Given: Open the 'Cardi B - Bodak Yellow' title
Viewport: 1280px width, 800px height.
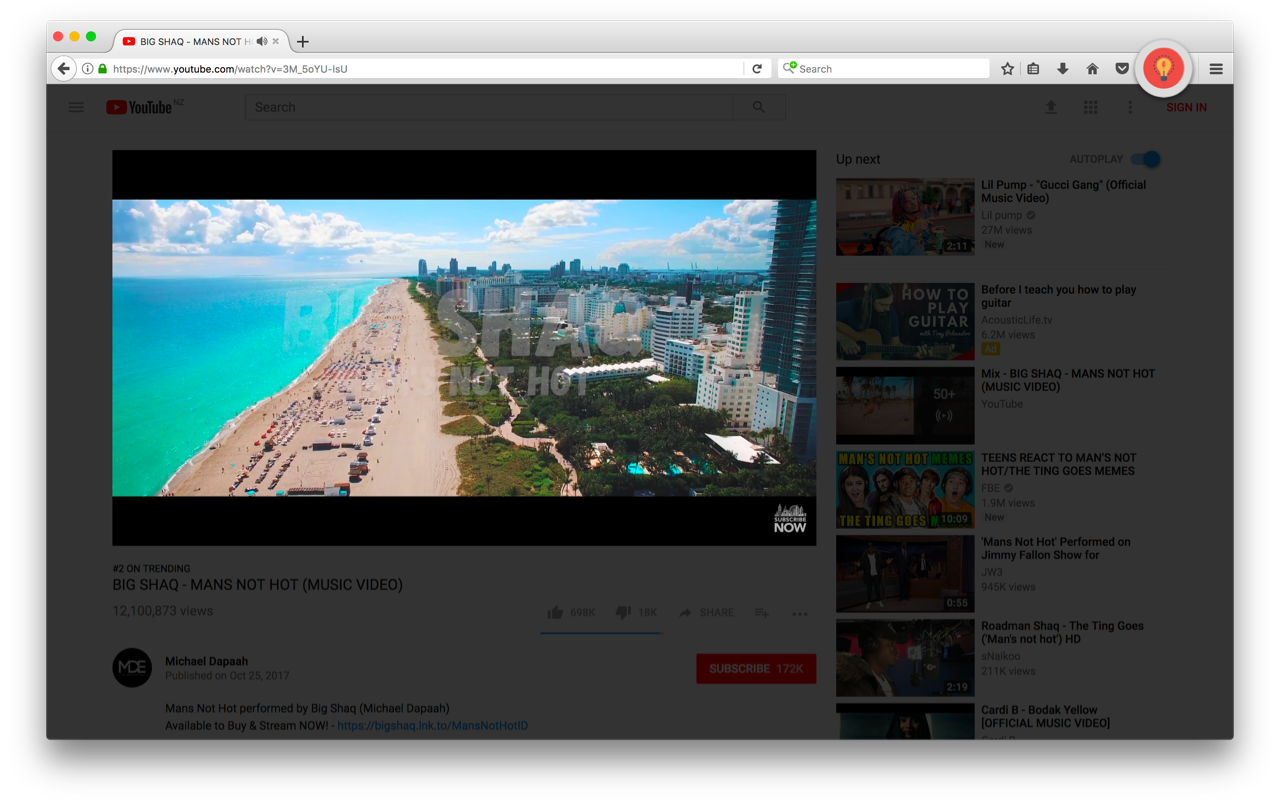Looking at the screenshot, I should tap(1045, 716).
